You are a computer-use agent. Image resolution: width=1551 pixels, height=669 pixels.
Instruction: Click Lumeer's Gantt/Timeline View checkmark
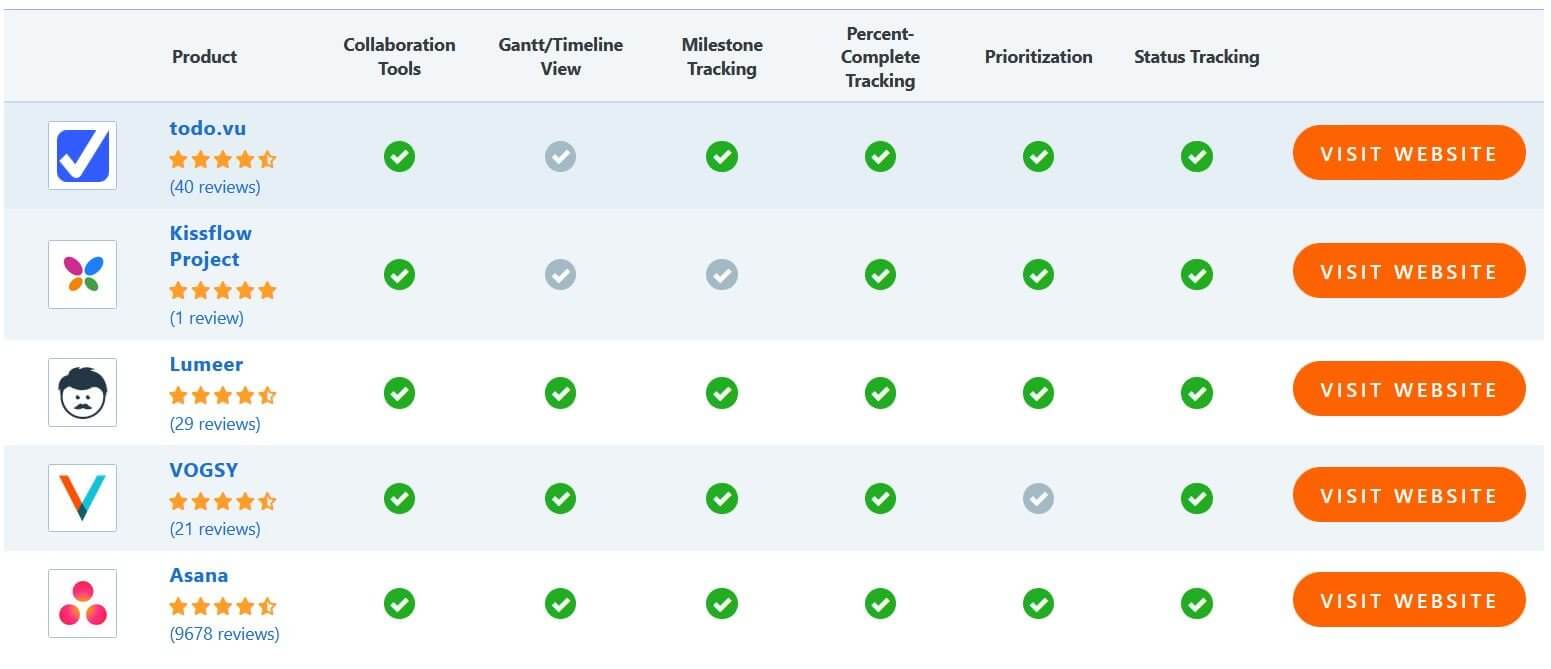560,393
